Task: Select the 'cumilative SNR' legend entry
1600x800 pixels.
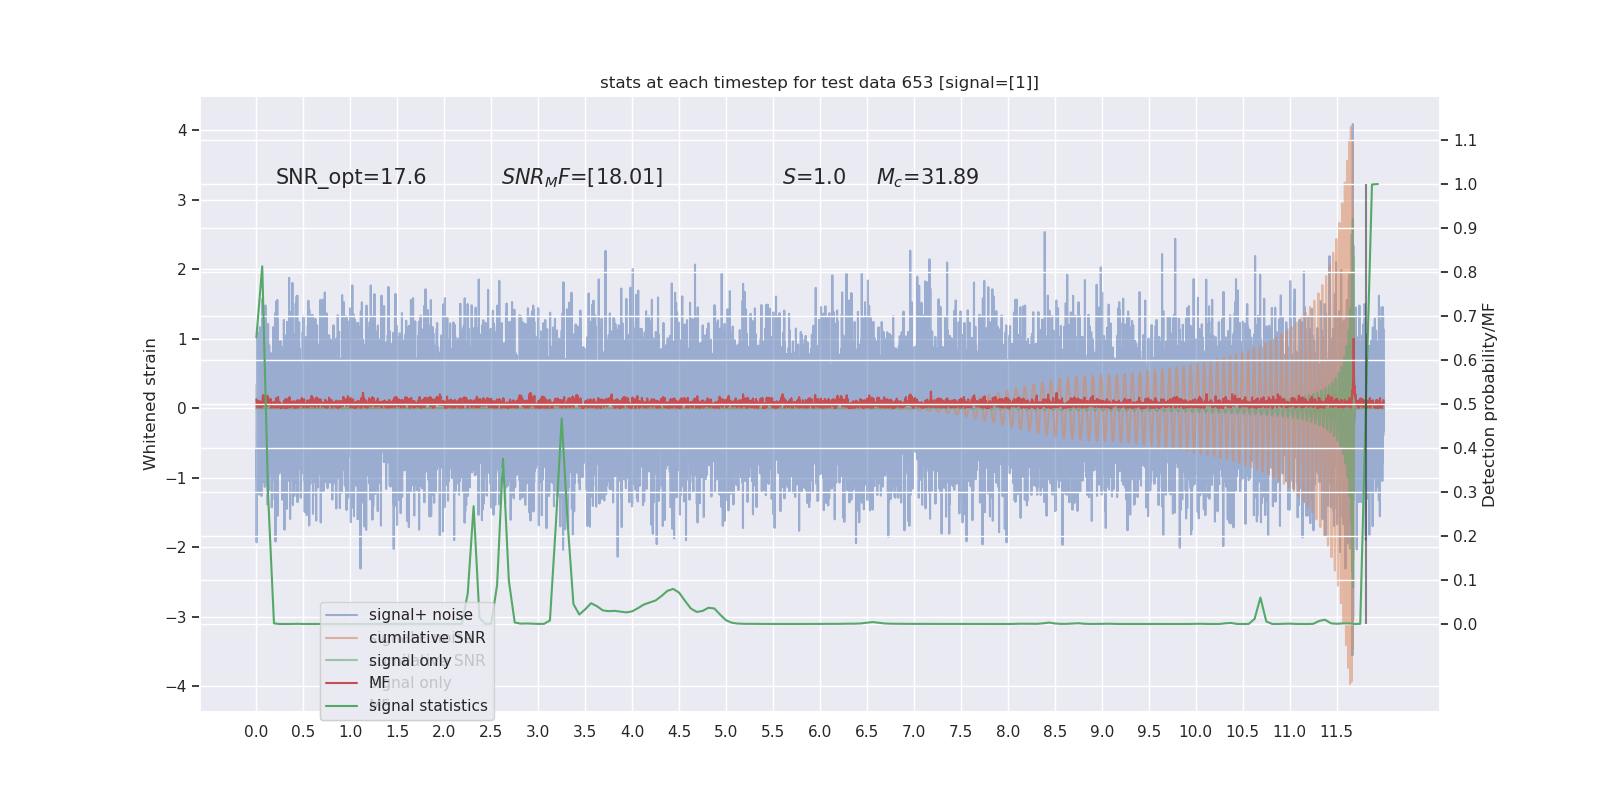Action: coord(427,638)
